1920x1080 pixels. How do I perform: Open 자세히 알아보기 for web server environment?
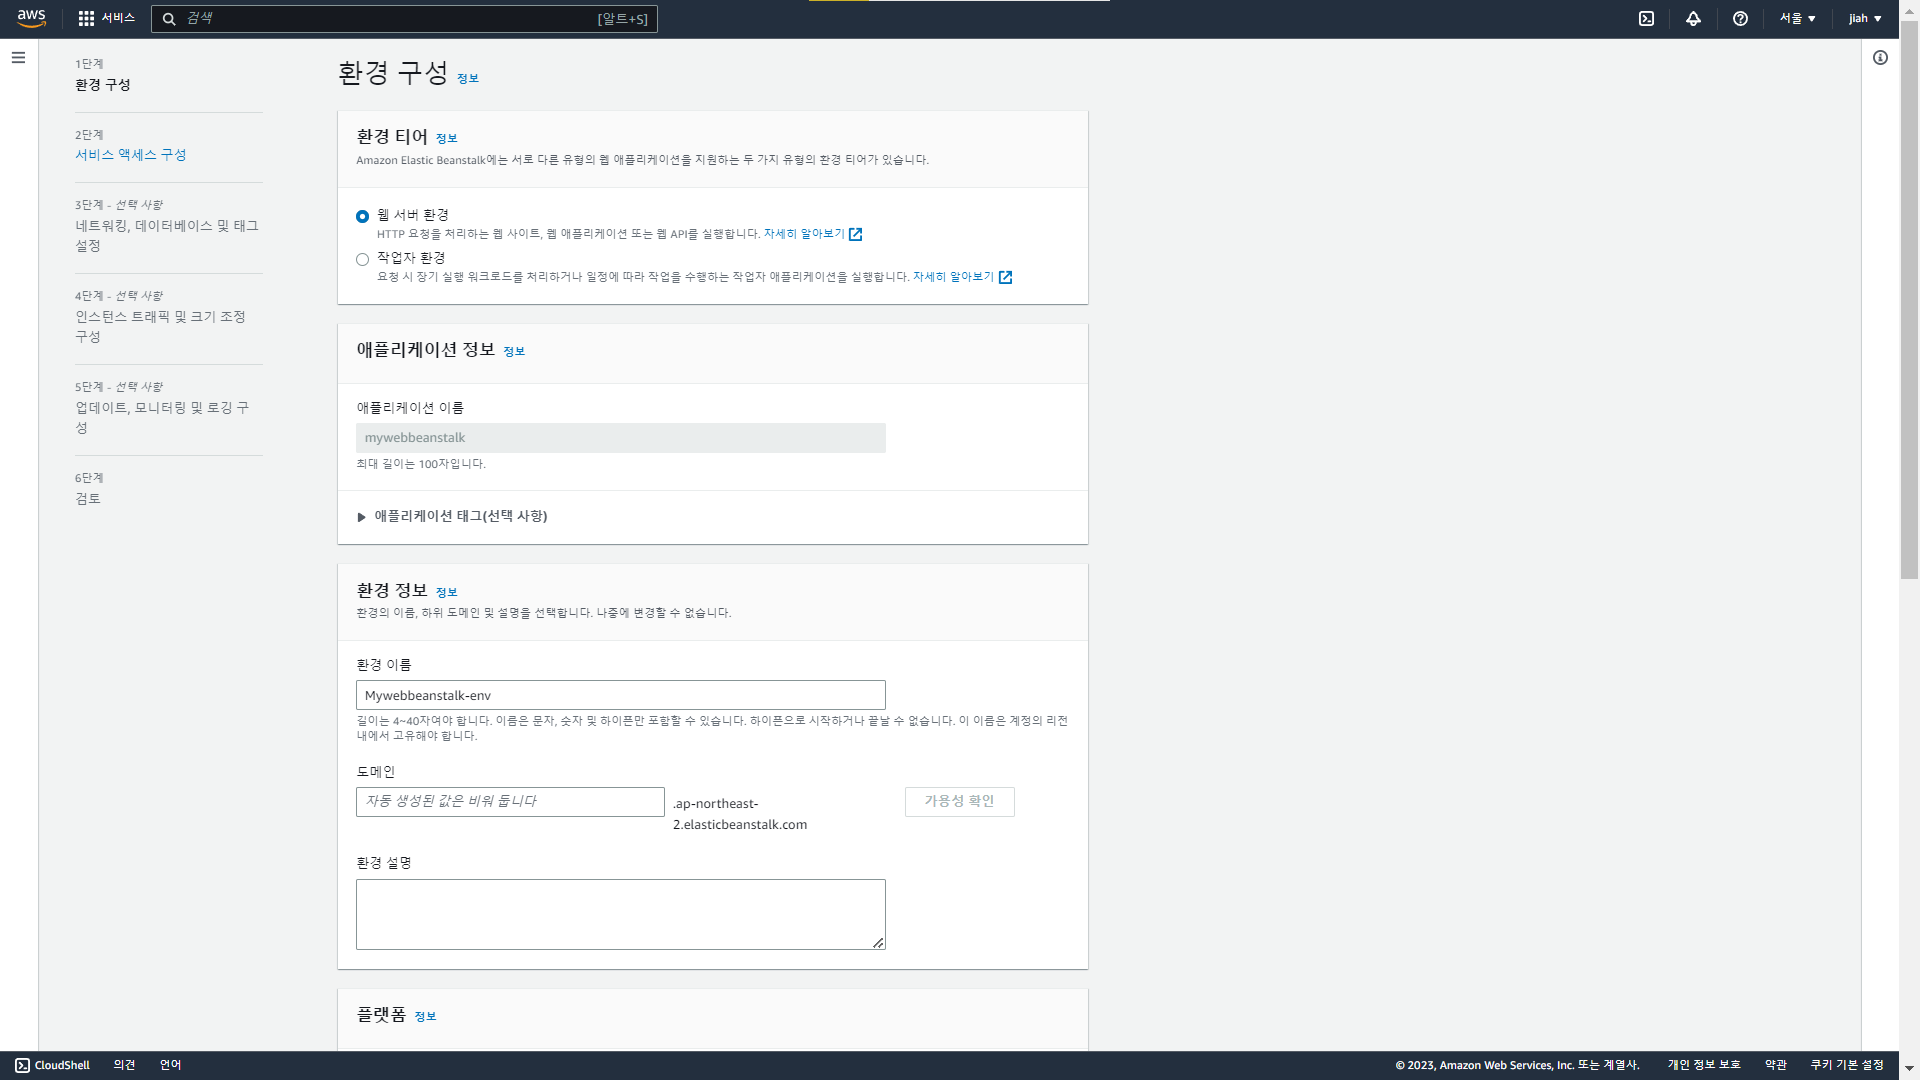click(x=804, y=234)
